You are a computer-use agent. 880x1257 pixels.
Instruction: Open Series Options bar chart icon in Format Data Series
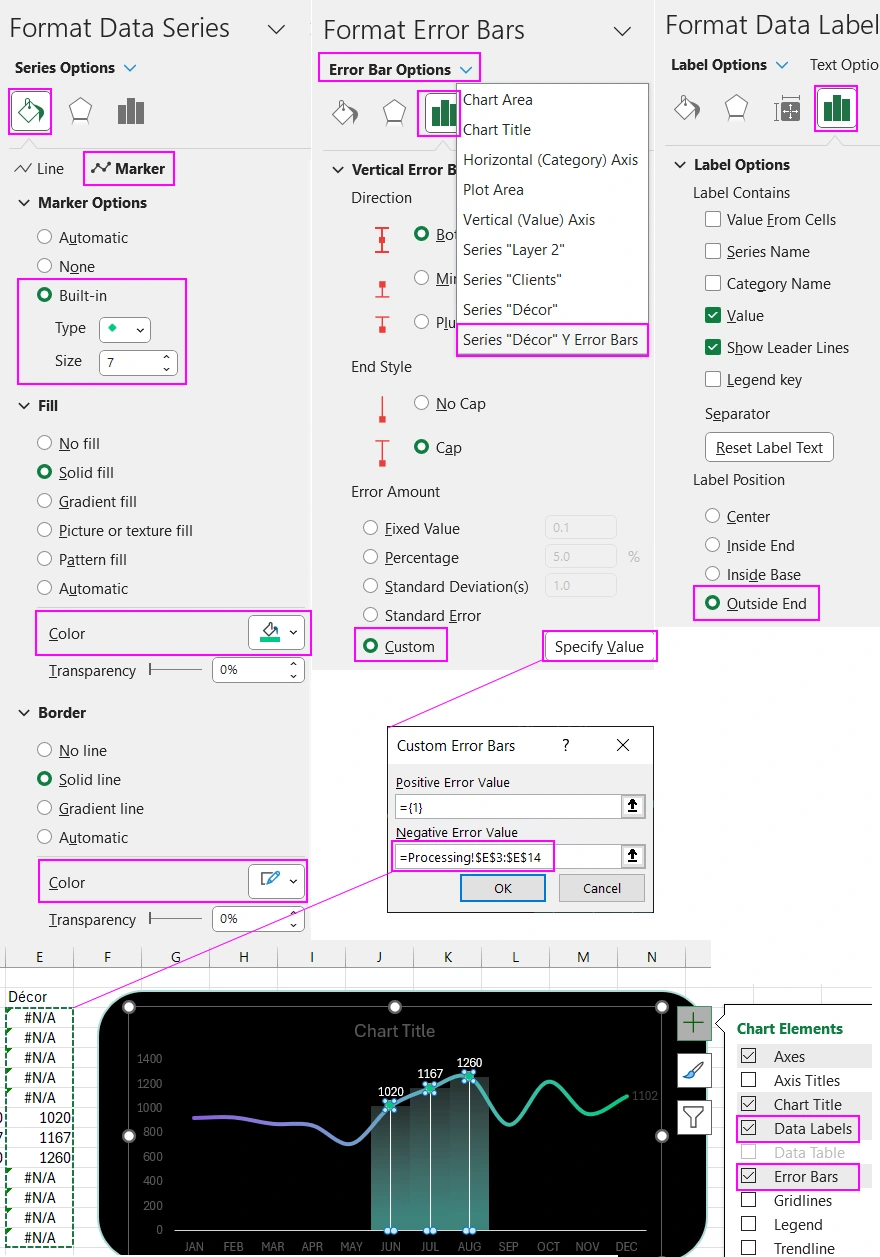pyautogui.click(x=131, y=111)
